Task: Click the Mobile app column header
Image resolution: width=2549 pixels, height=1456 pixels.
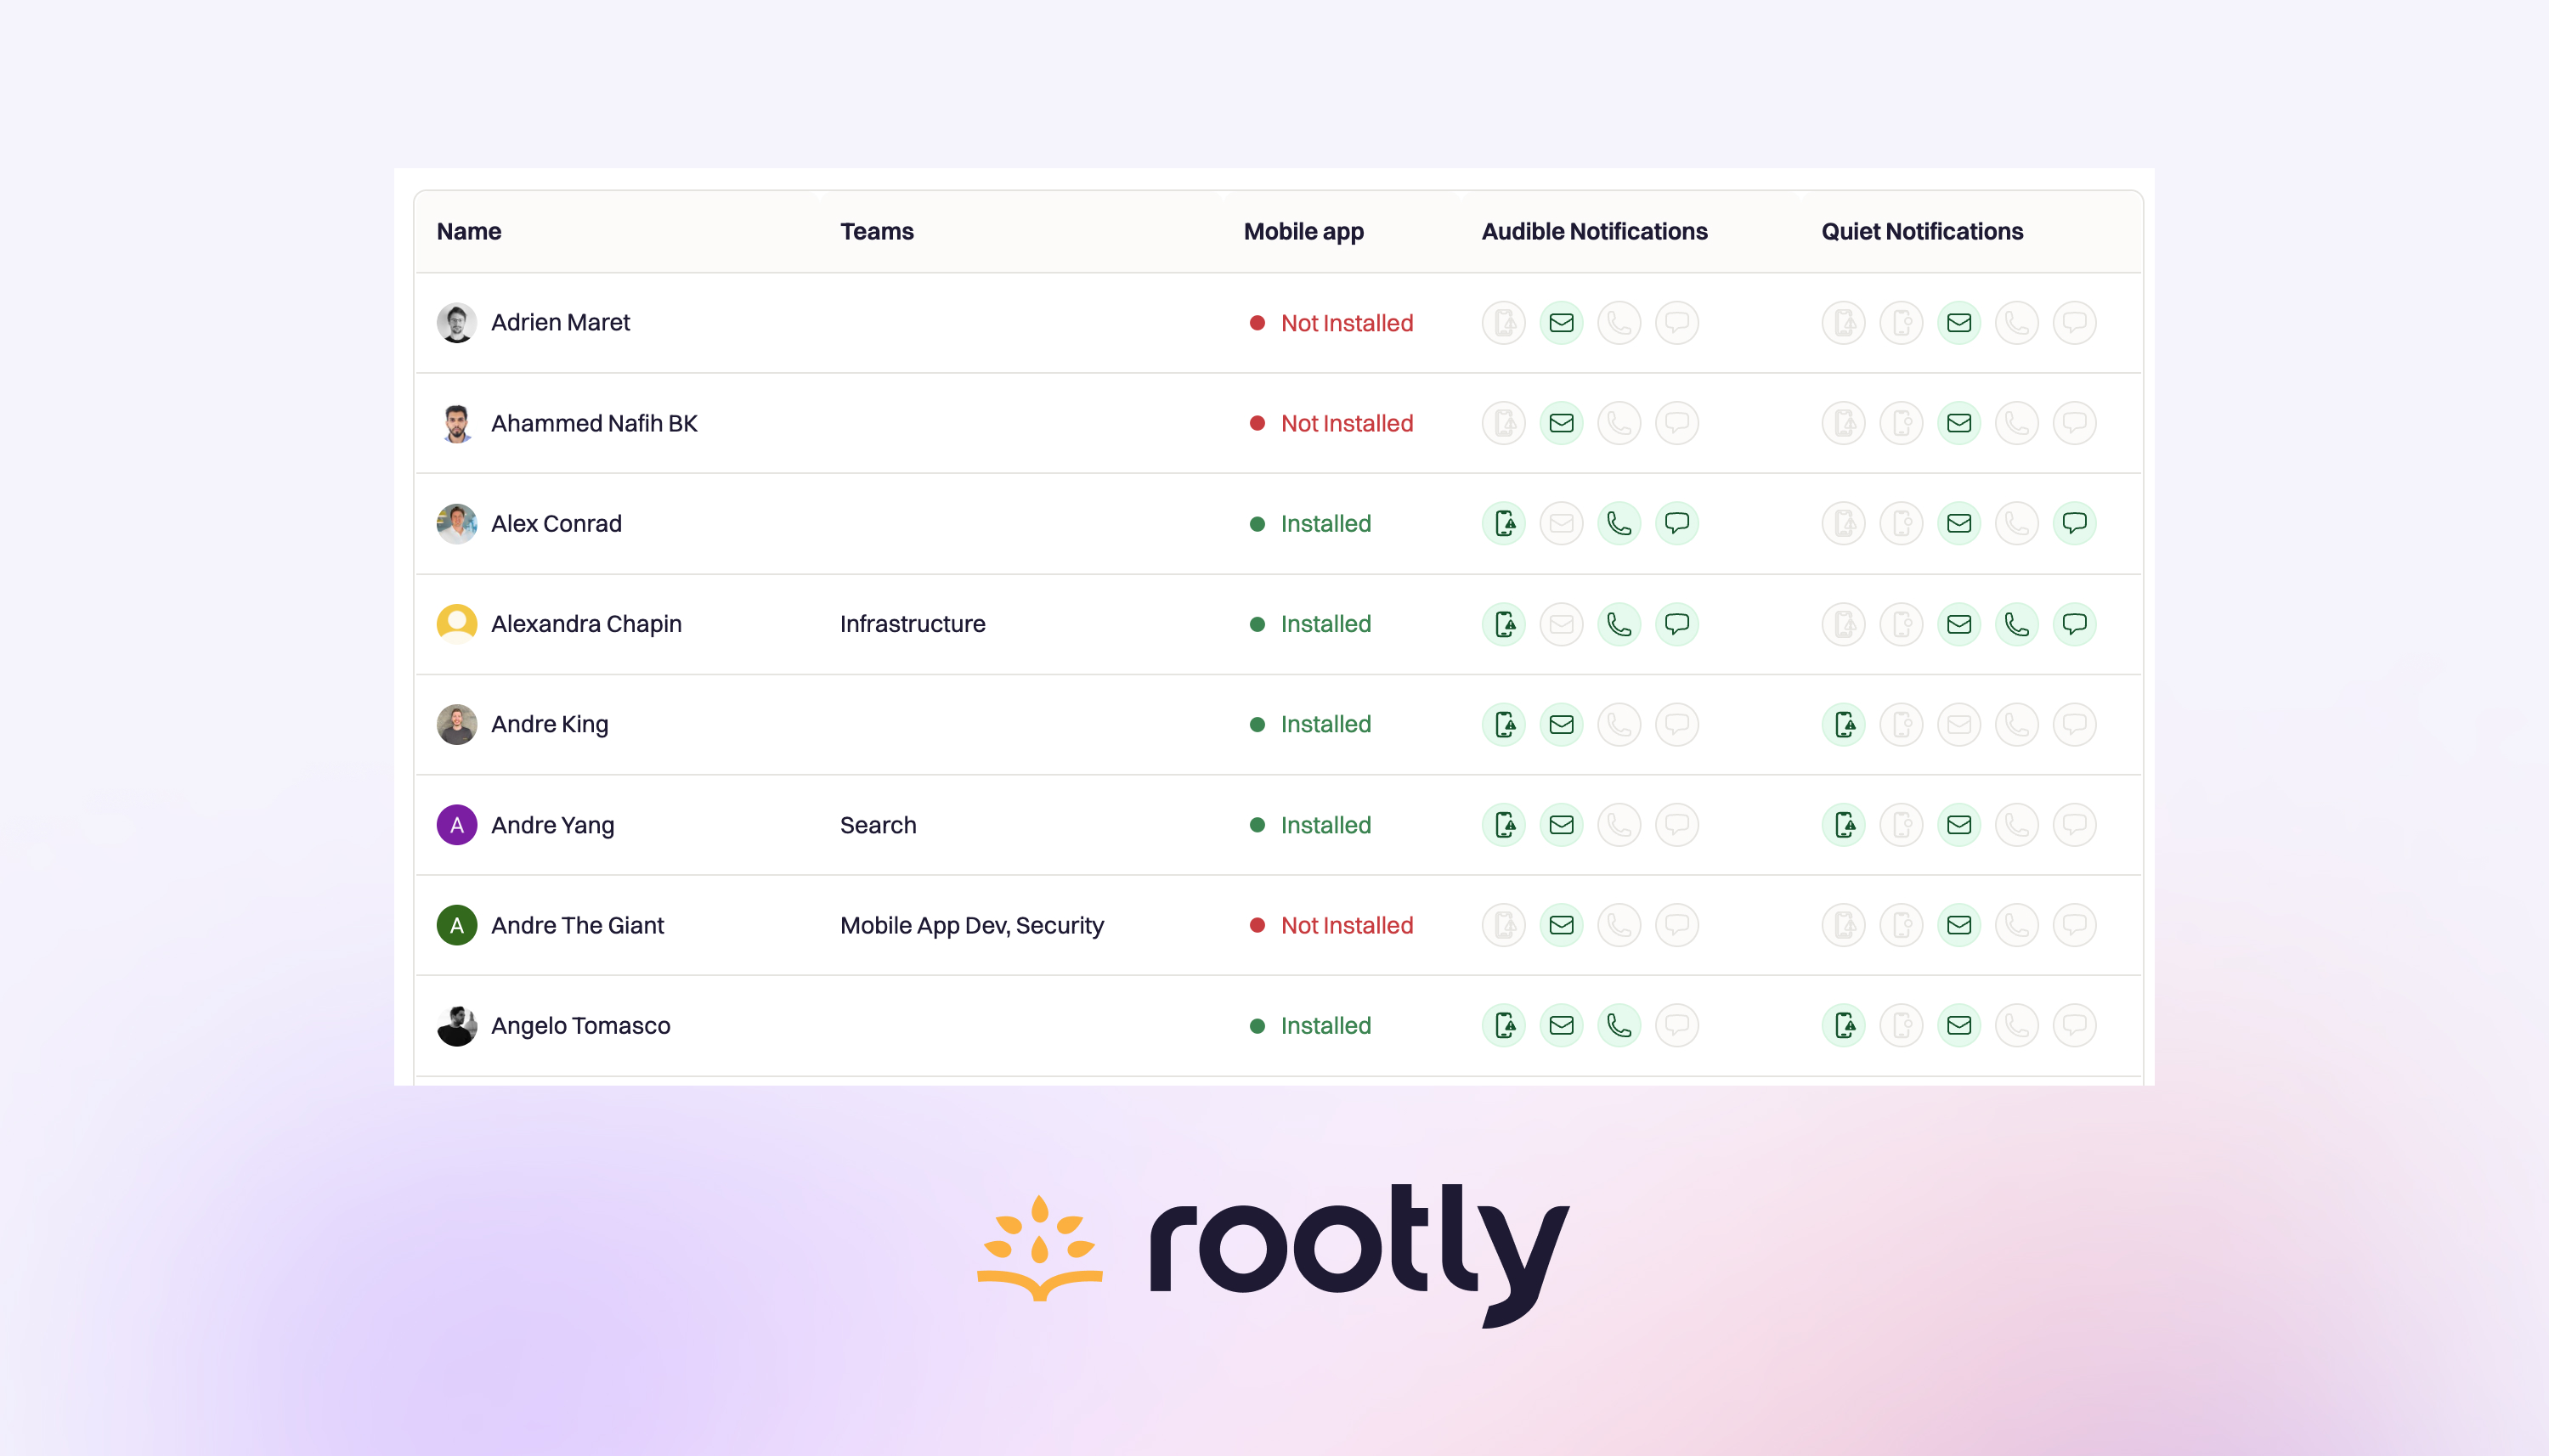Action: (1303, 231)
